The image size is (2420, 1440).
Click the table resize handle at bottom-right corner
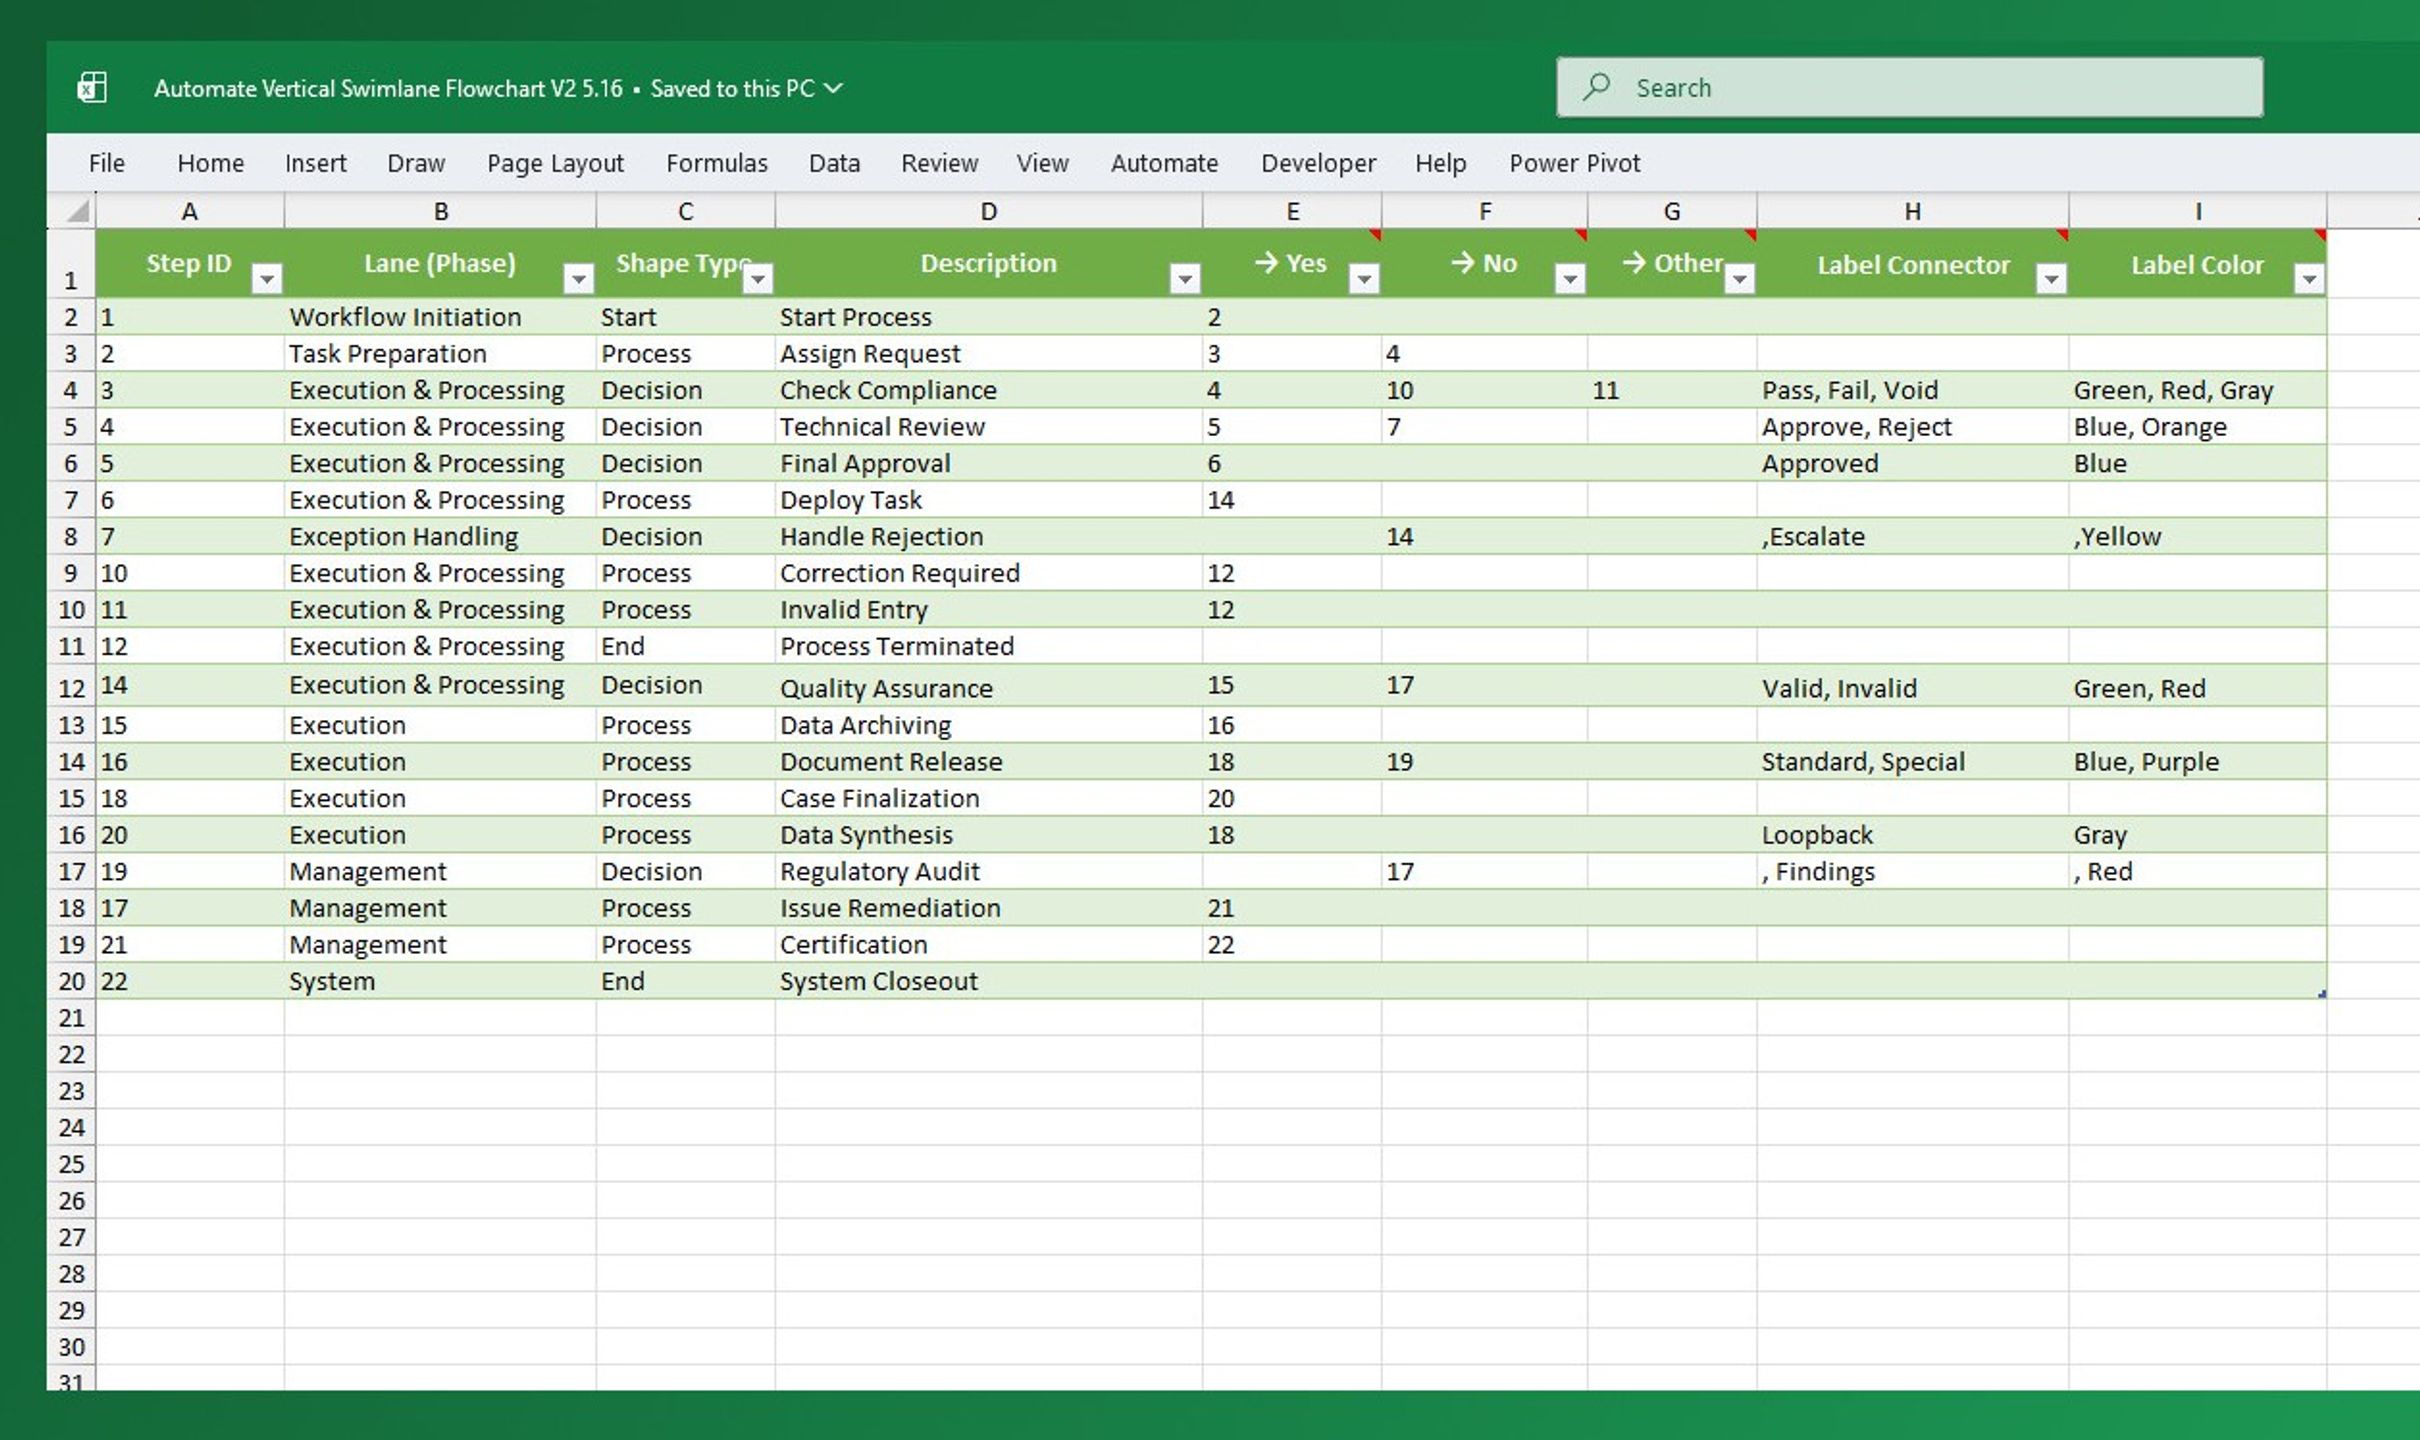click(2322, 993)
